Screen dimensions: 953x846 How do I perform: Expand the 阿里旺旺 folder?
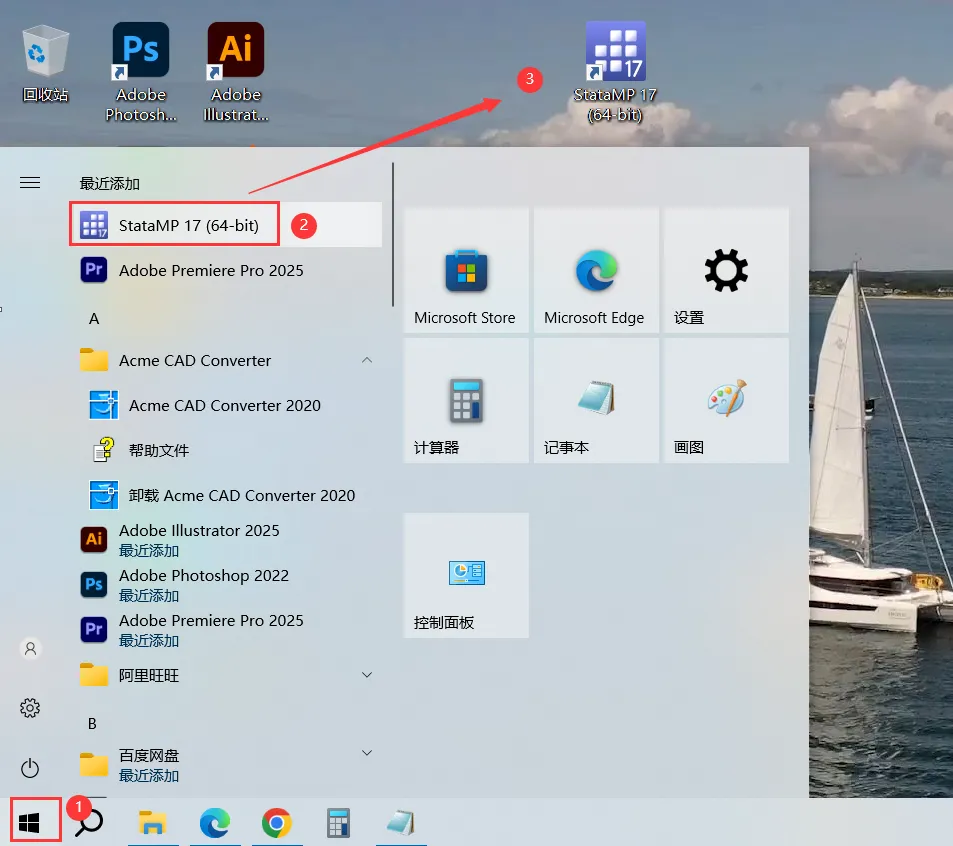pyautogui.click(x=226, y=675)
